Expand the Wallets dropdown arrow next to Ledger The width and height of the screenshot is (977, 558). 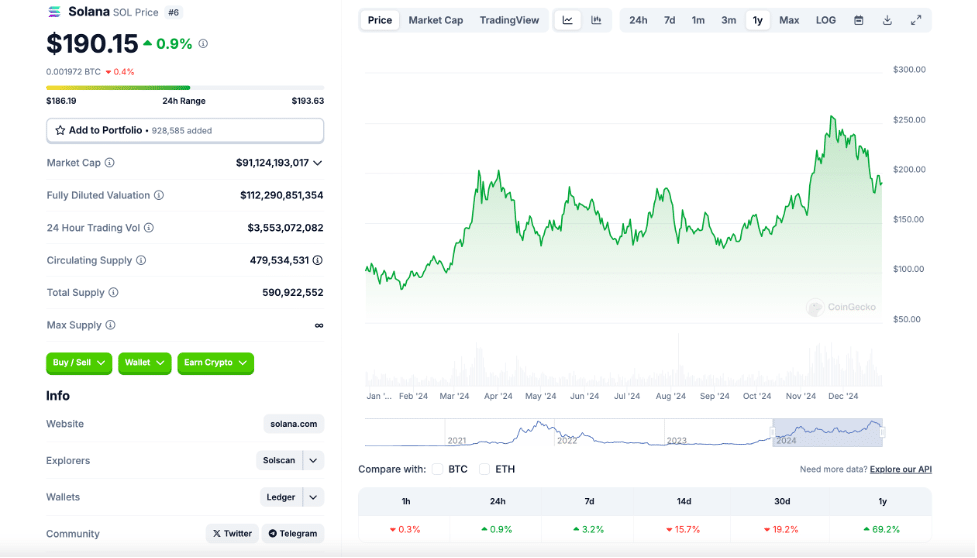tap(313, 498)
